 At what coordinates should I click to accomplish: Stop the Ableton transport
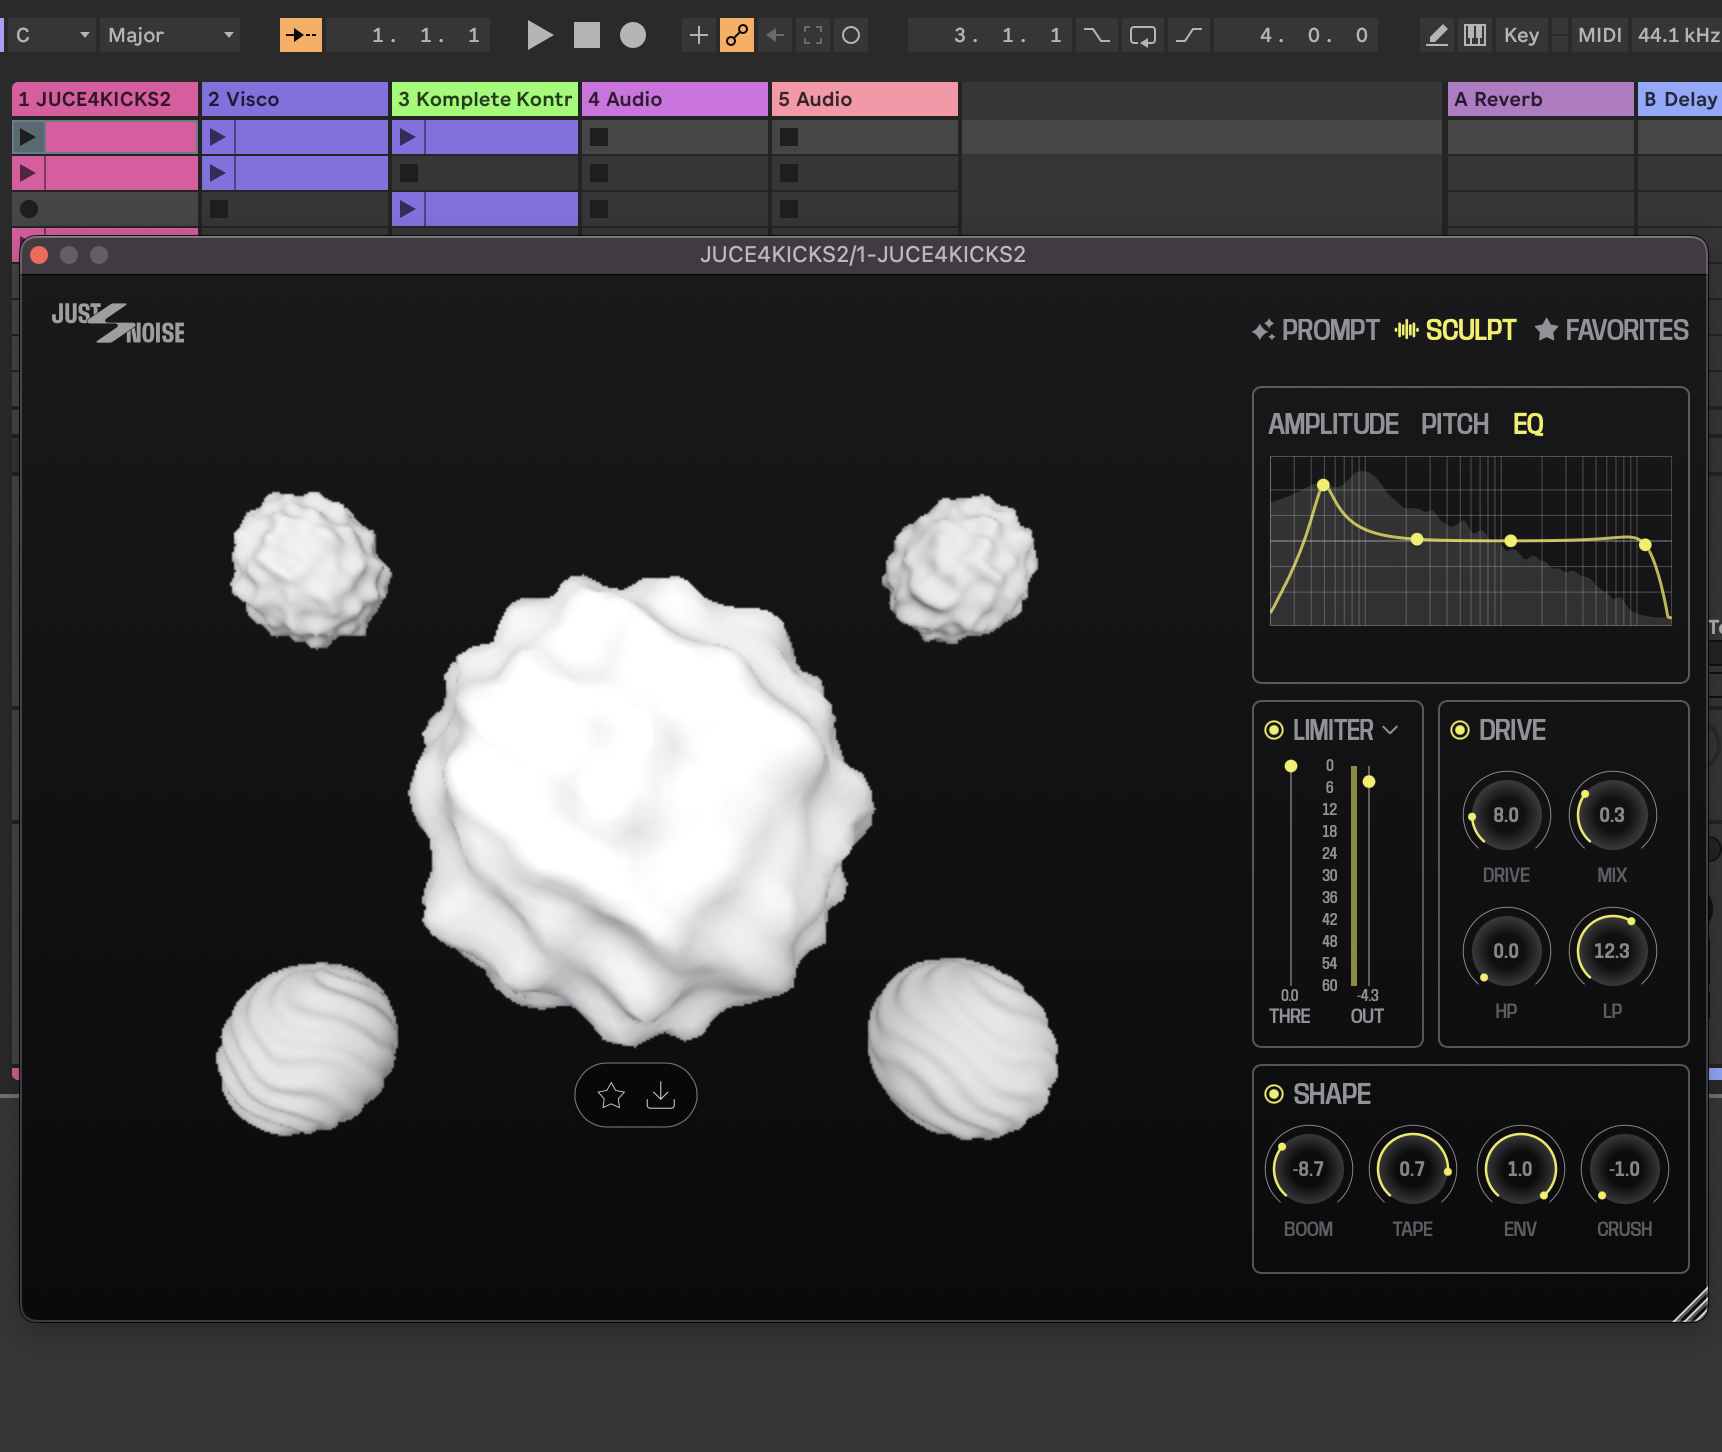pos(587,36)
